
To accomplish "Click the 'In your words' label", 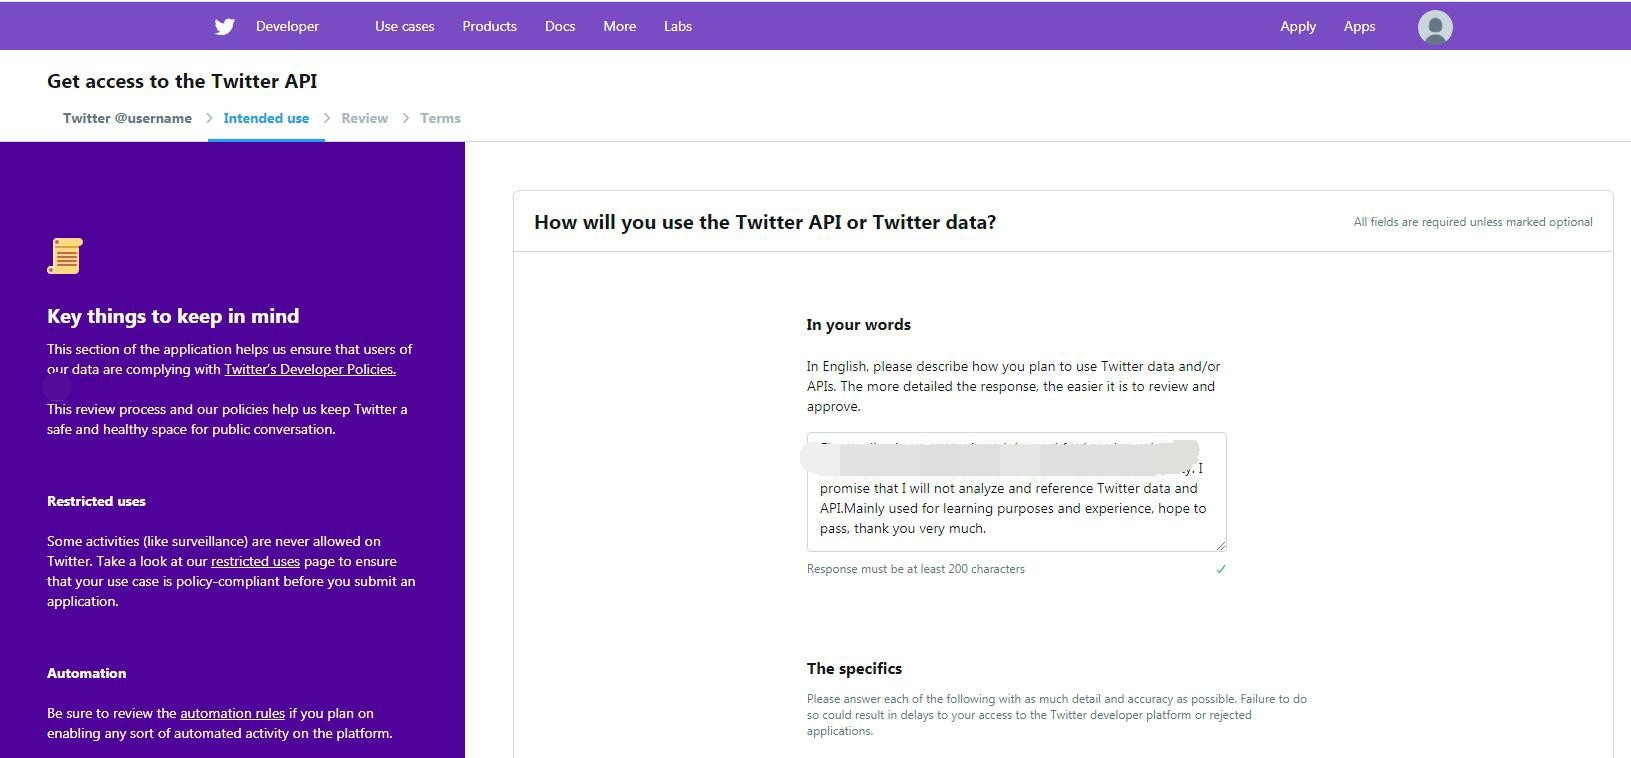I will point(858,325).
